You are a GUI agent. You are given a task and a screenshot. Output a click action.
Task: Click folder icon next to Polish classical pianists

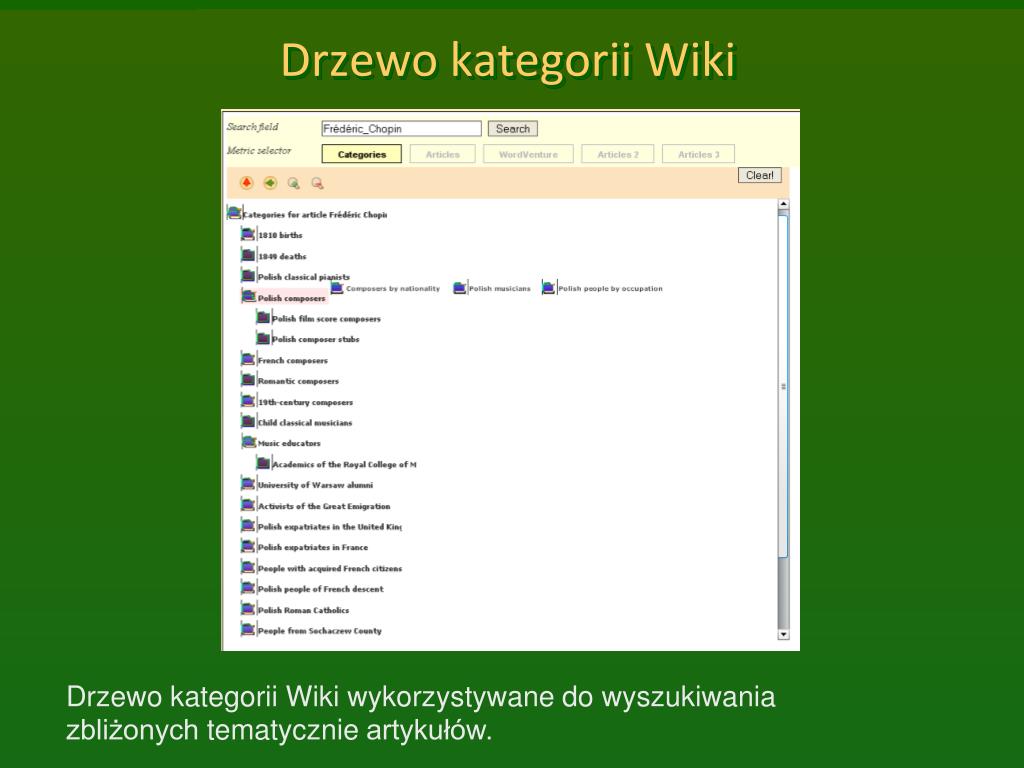point(248,276)
